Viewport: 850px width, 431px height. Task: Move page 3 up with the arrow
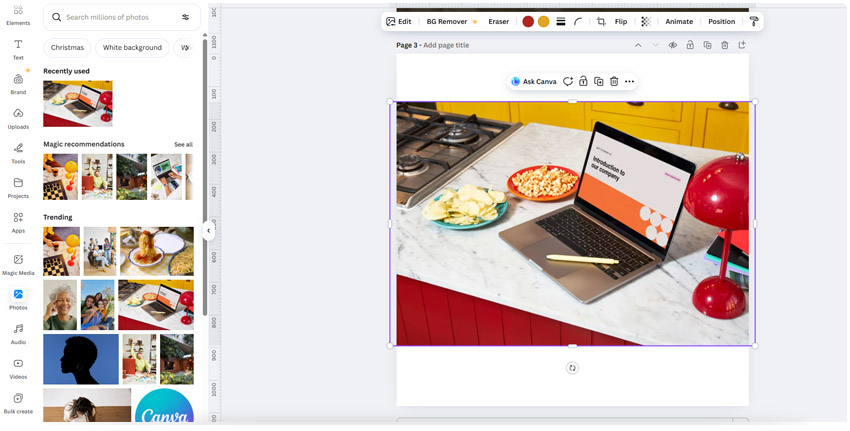pos(638,46)
